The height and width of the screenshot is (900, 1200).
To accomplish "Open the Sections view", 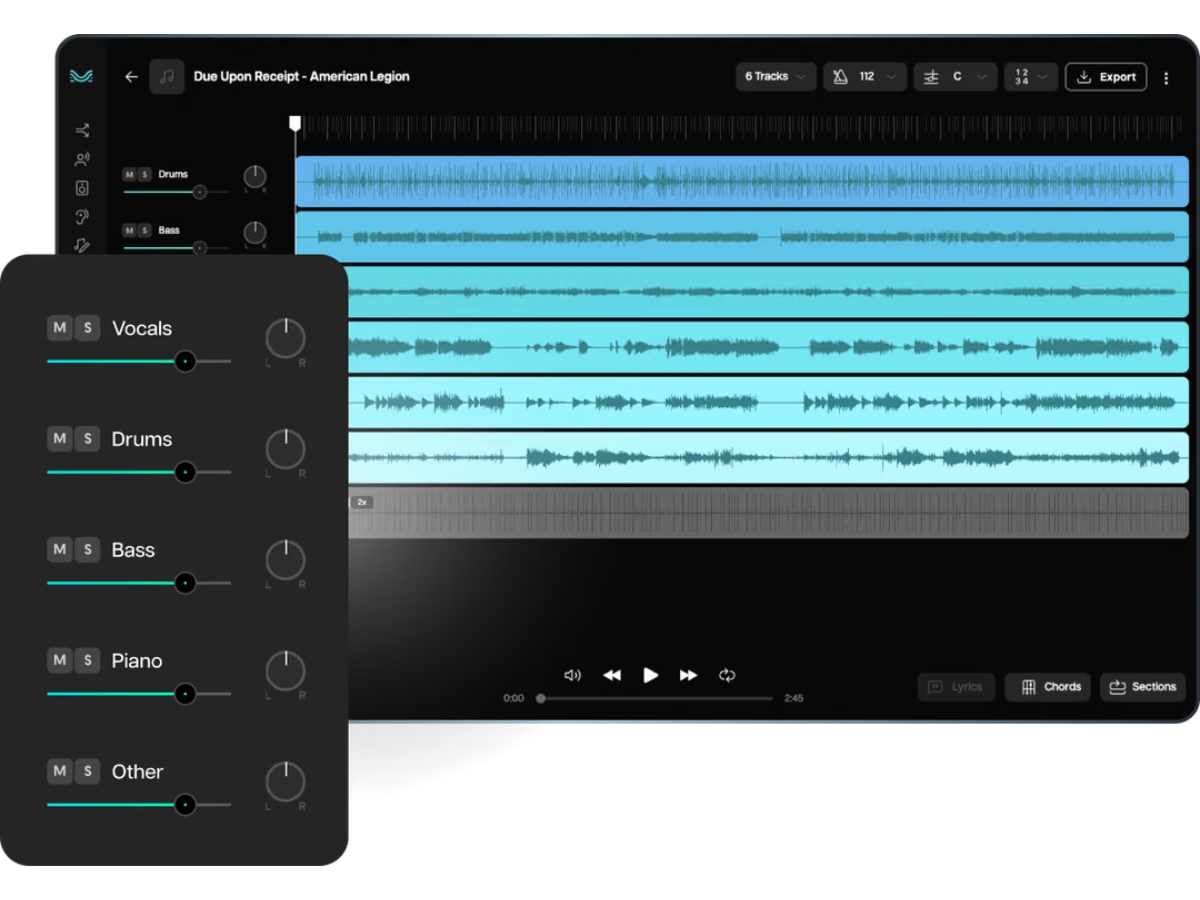I will [x=1142, y=687].
